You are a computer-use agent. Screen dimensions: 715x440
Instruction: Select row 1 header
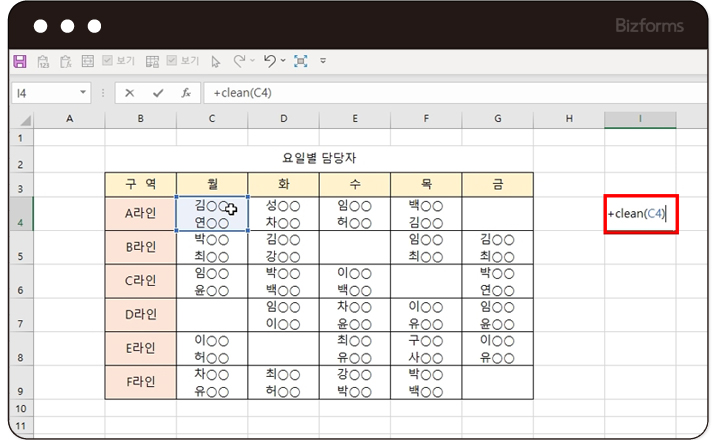point(21,137)
